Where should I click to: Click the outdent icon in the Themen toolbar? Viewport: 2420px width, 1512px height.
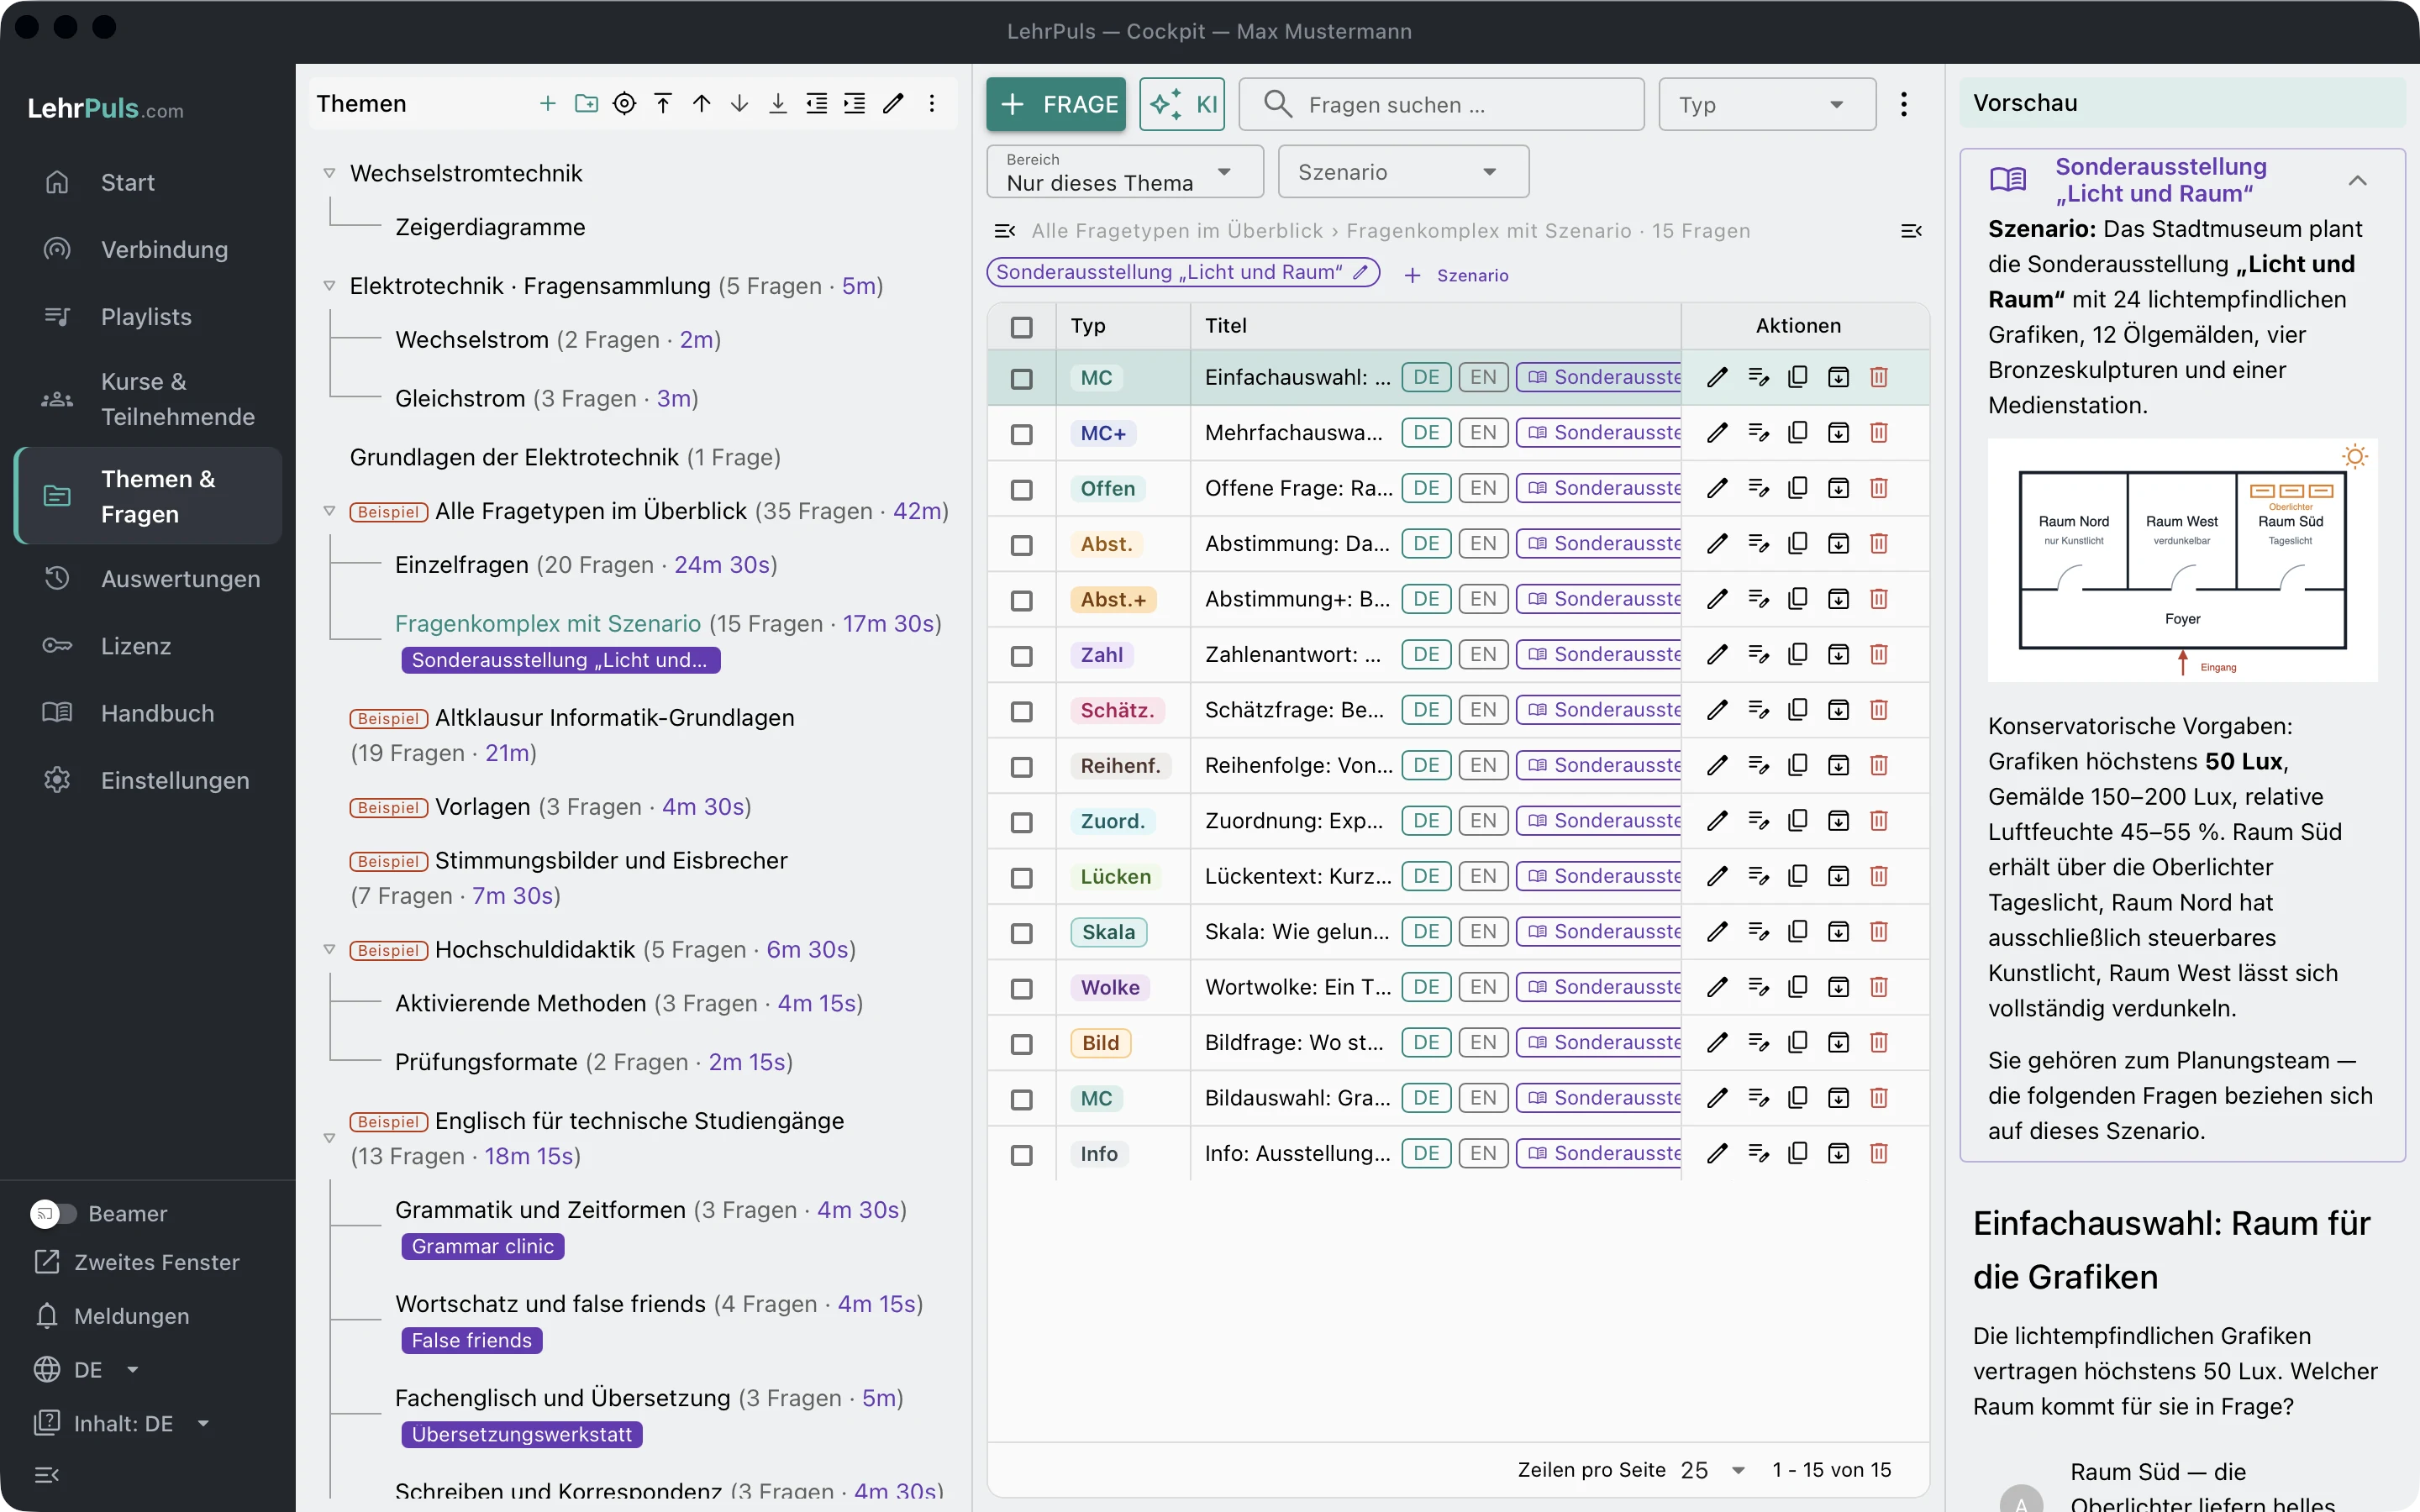tap(817, 104)
